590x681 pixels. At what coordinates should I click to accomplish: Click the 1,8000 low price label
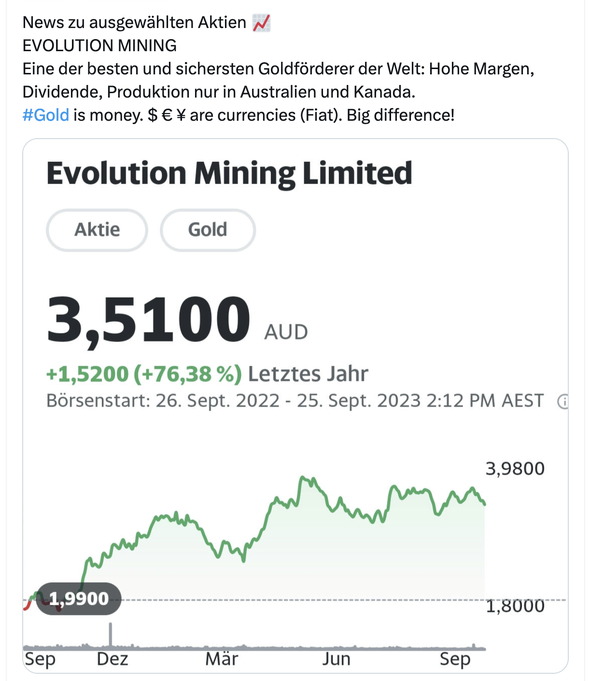515,606
